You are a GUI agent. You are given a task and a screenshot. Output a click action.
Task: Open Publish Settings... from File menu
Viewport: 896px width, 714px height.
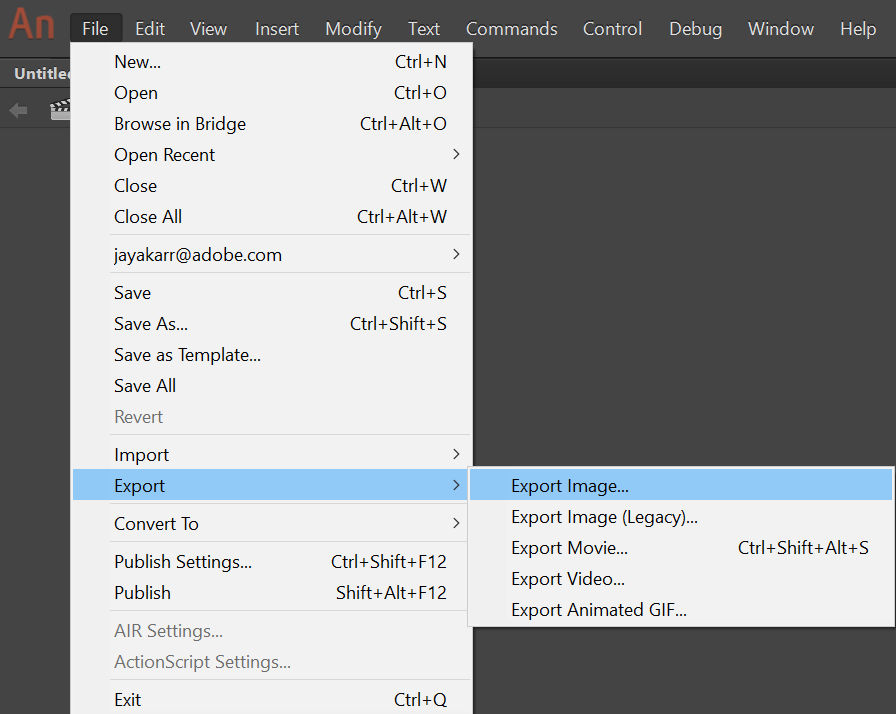[183, 562]
